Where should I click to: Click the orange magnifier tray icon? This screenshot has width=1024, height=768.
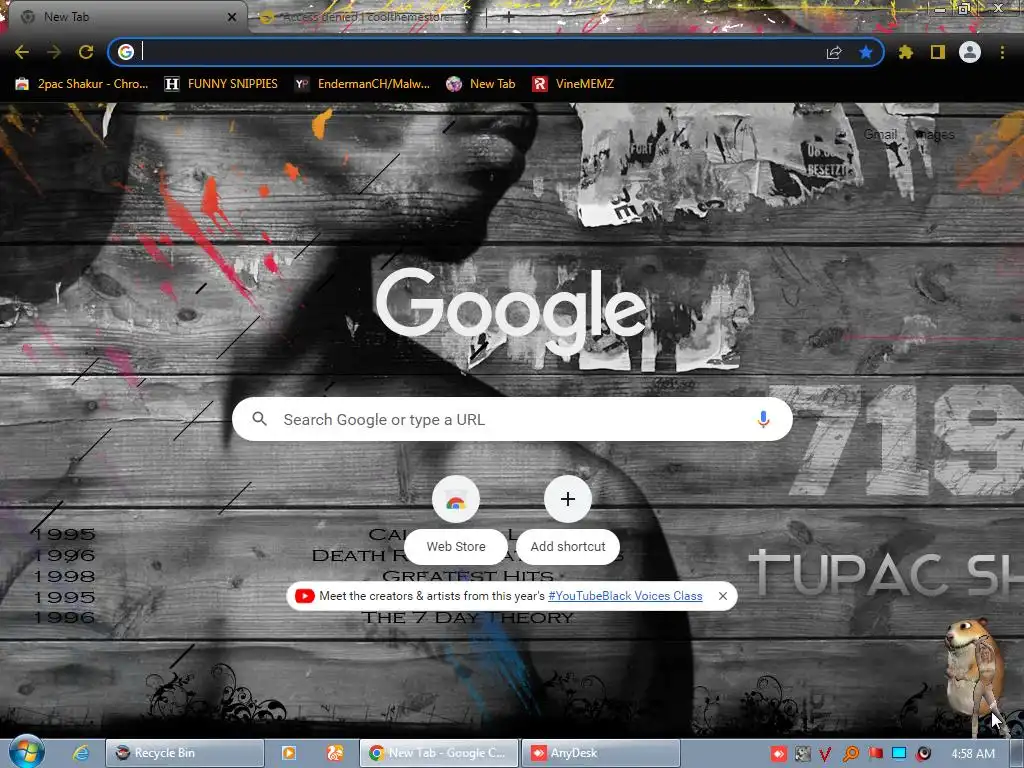coord(850,754)
